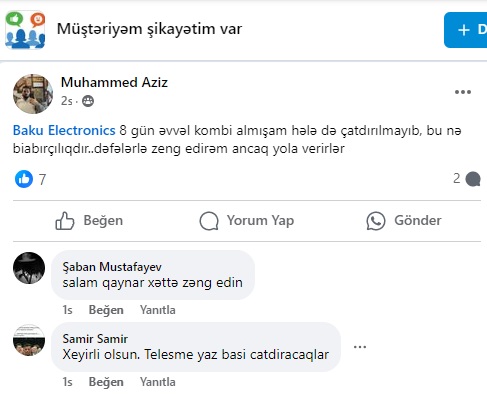The image size is (487, 395).
Task: Click the blue plus button in the group header
Action: click(466, 30)
